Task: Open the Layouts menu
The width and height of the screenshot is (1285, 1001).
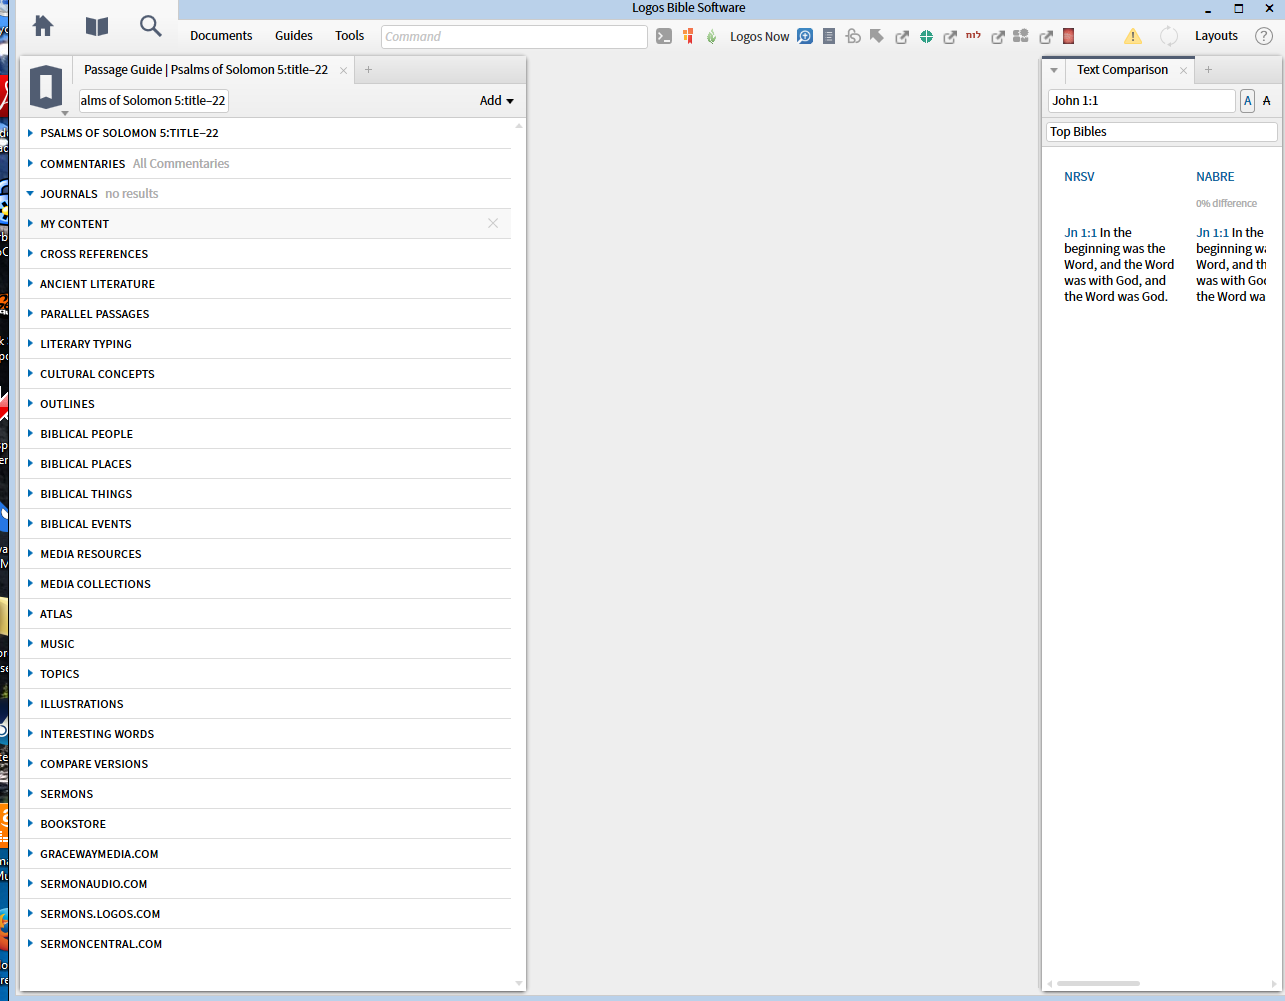Action: tap(1216, 36)
